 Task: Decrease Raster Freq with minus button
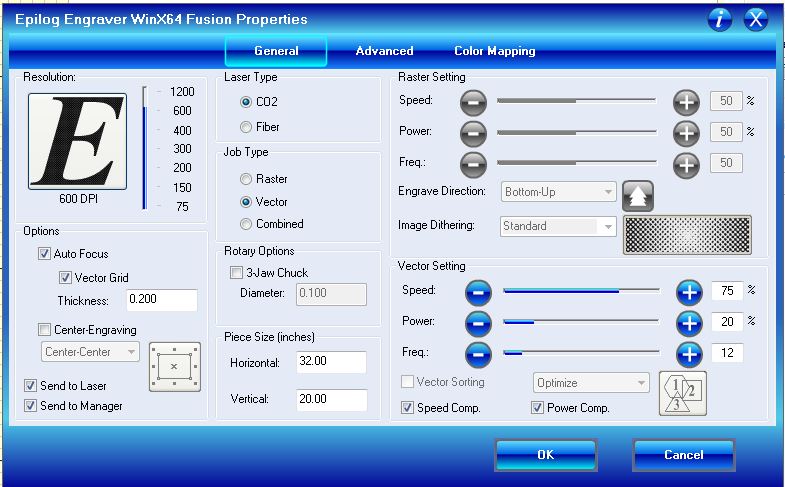(x=473, y=165)
